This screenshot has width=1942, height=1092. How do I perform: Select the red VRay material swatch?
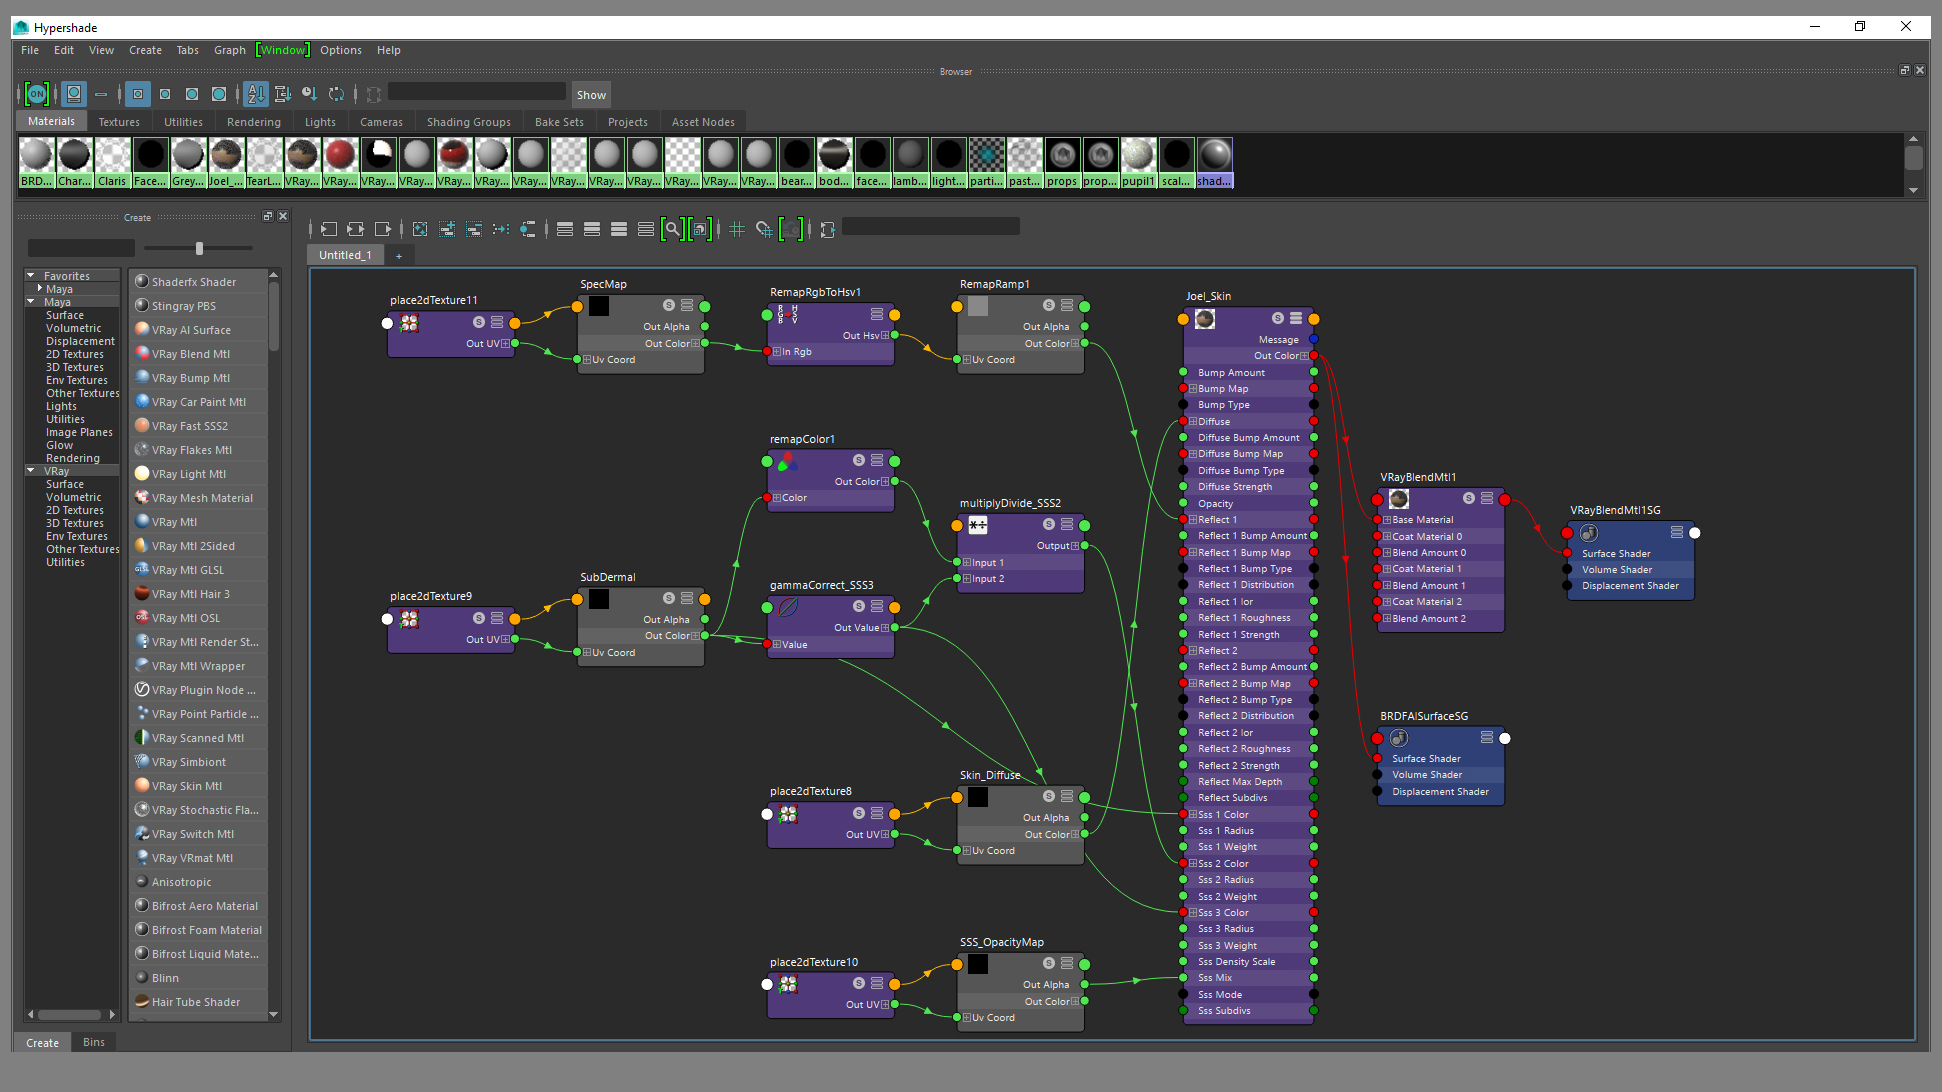pos(340,163)
